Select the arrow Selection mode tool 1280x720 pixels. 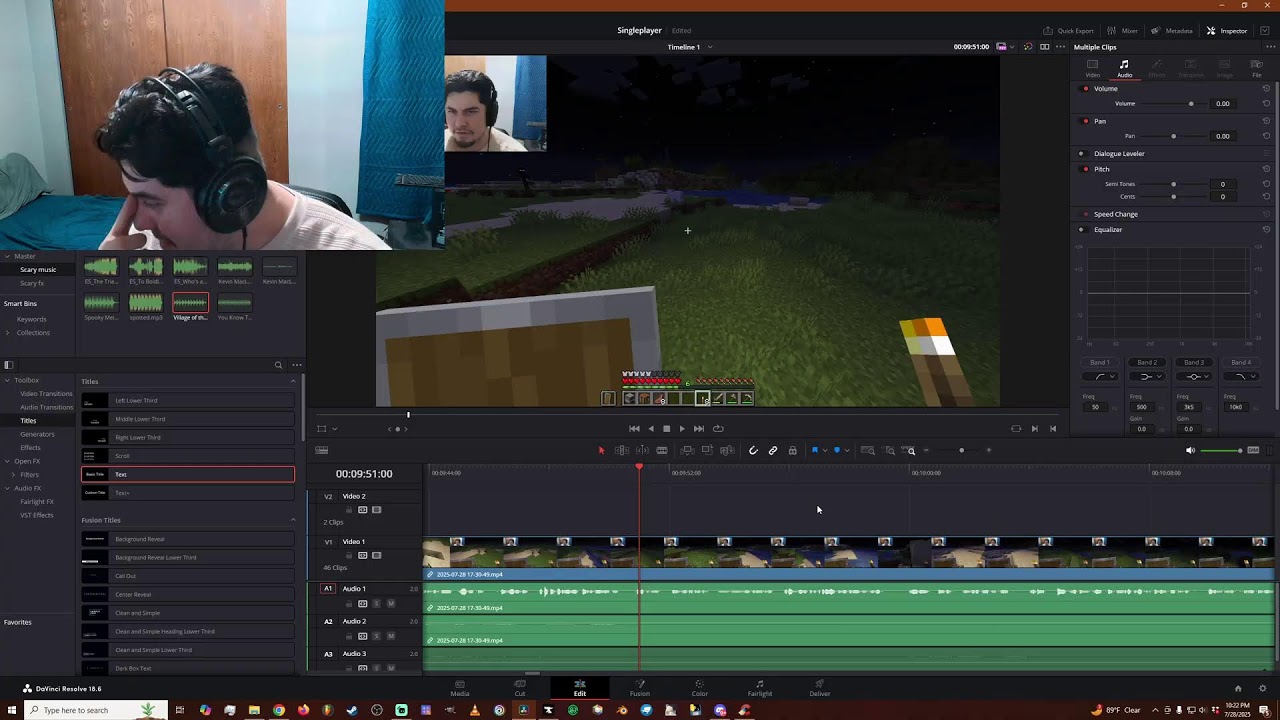pos(601,451)
